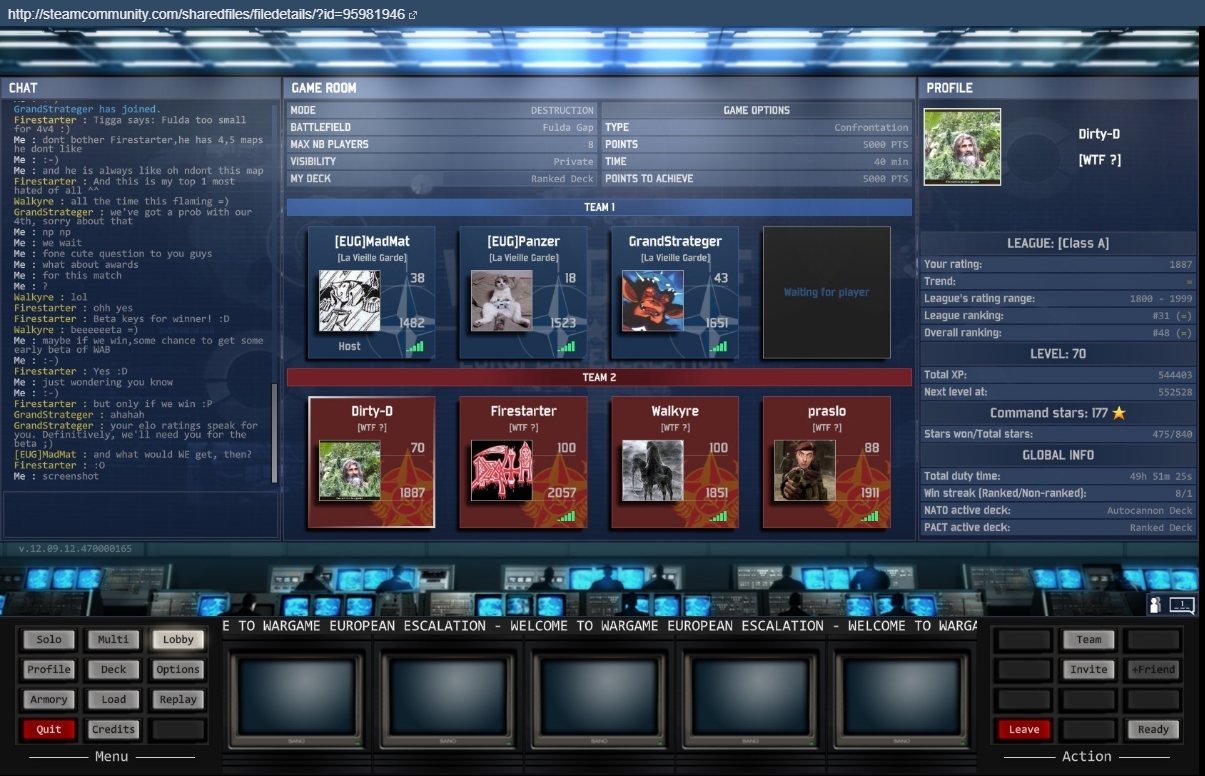
Task: Select the TIME 40 min row
Action: (x=757, y=161)
